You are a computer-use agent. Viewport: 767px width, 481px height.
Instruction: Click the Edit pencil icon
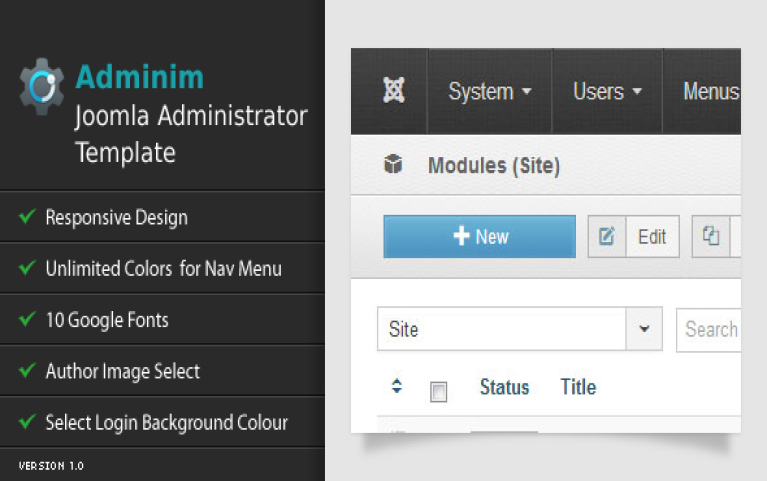tap(607, 236)
